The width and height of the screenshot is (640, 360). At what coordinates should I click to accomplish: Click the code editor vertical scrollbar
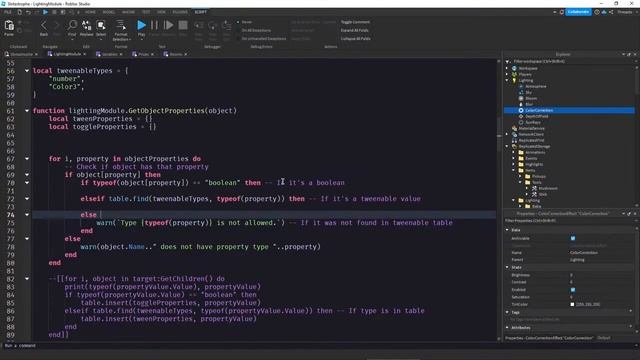point(499,200)
